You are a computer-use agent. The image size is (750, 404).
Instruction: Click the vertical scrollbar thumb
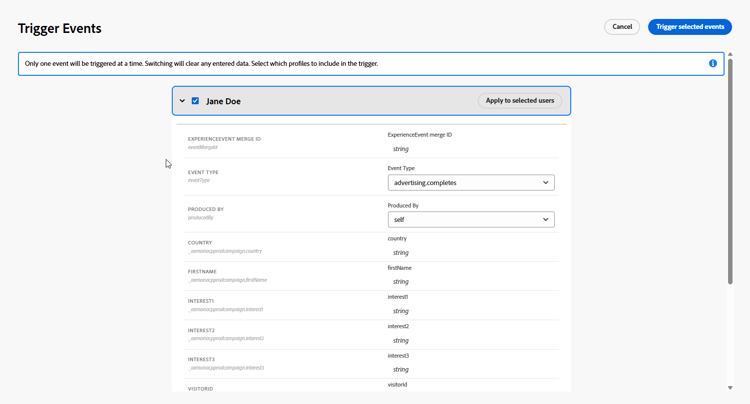click(730, 171)
